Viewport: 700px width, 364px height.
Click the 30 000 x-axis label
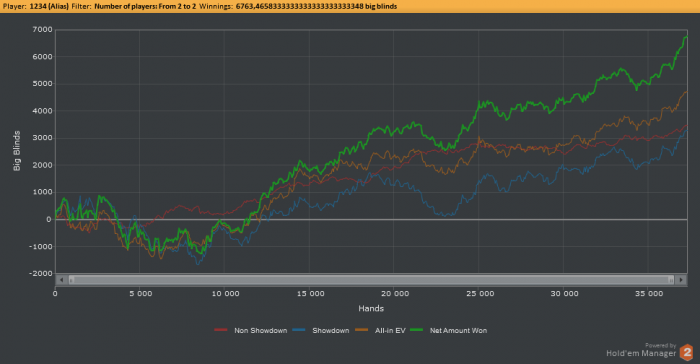(x=564, y=293)
